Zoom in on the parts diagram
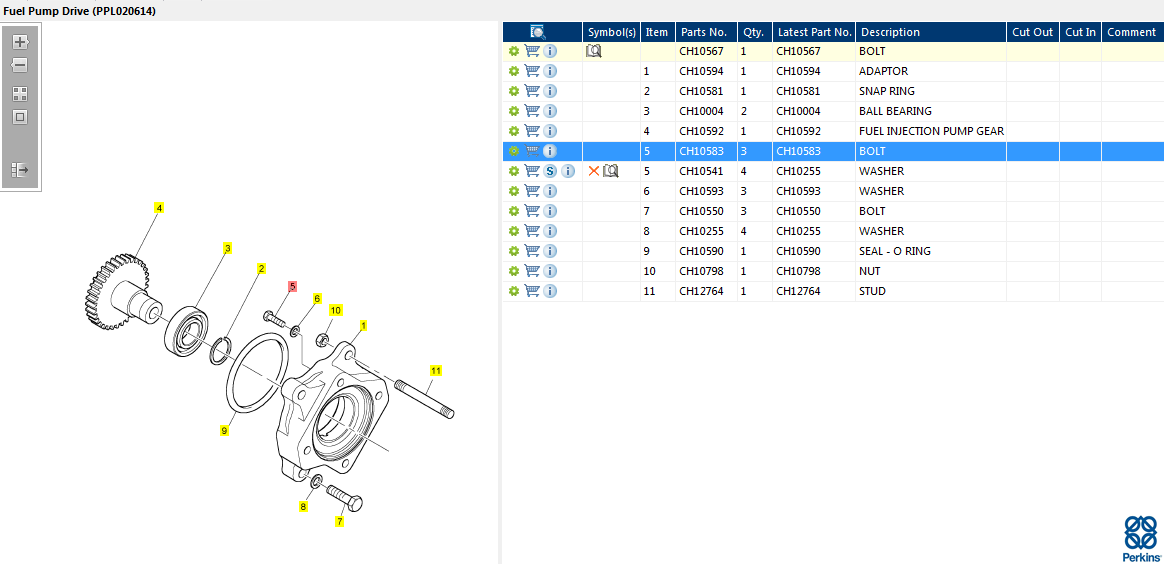The image size is (1164, 564). [19, 42]
